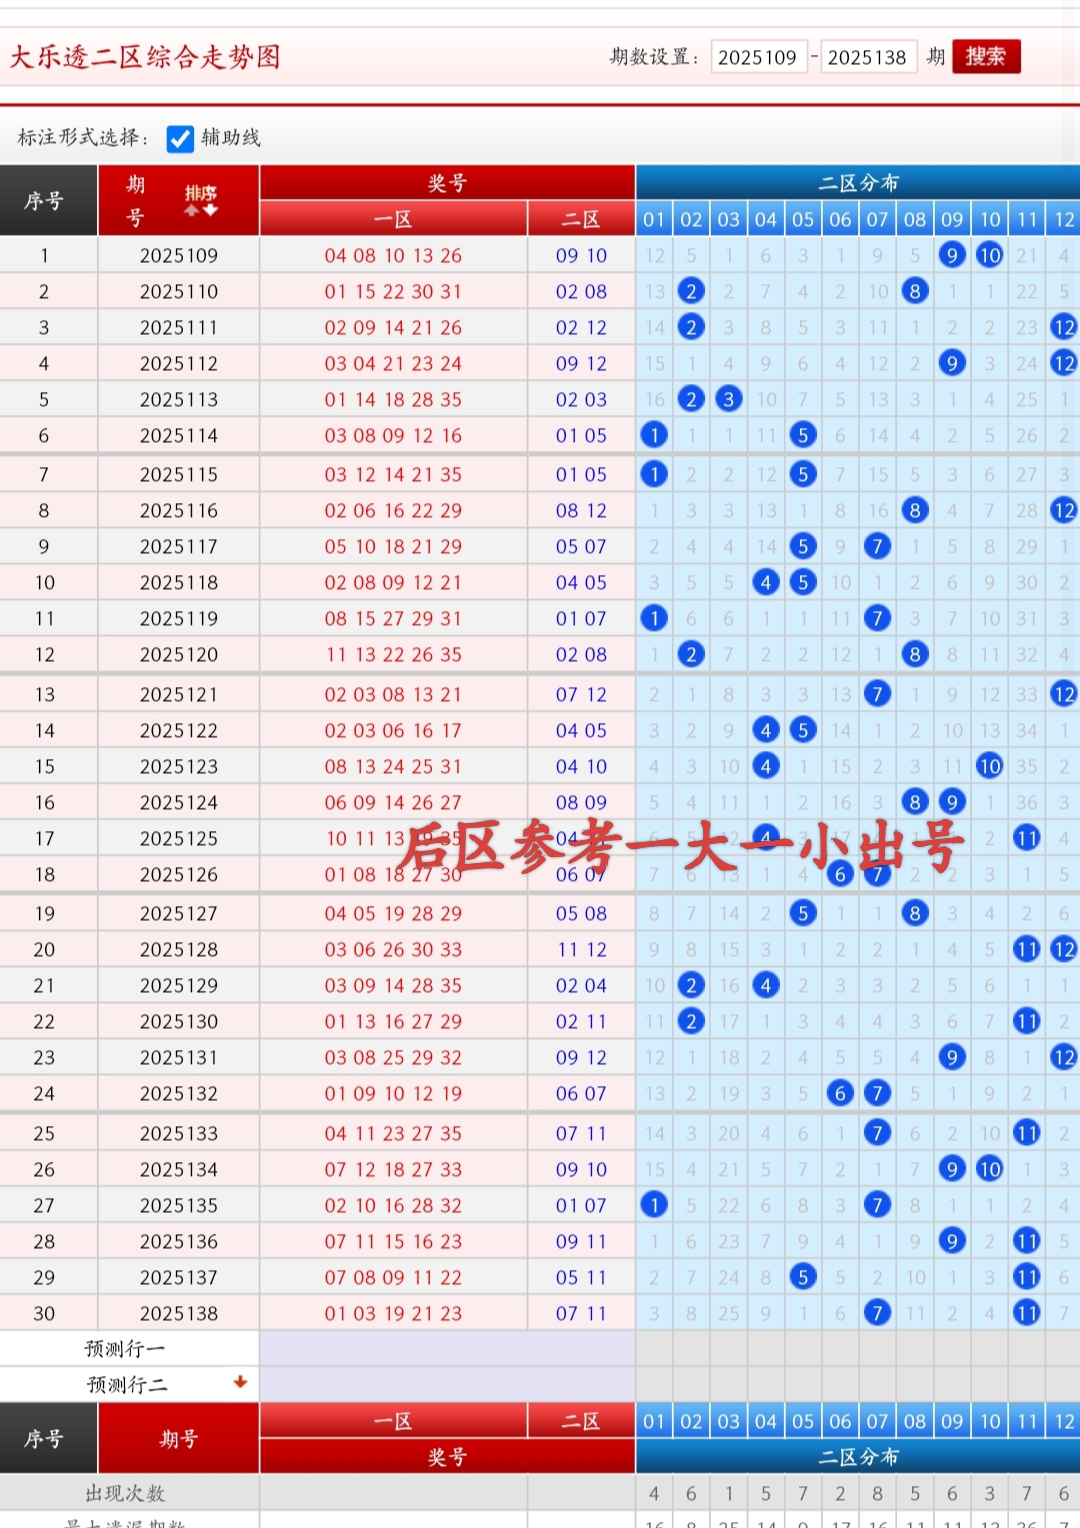Click blue ball 1 in row 2025135

coord(654,1205)
